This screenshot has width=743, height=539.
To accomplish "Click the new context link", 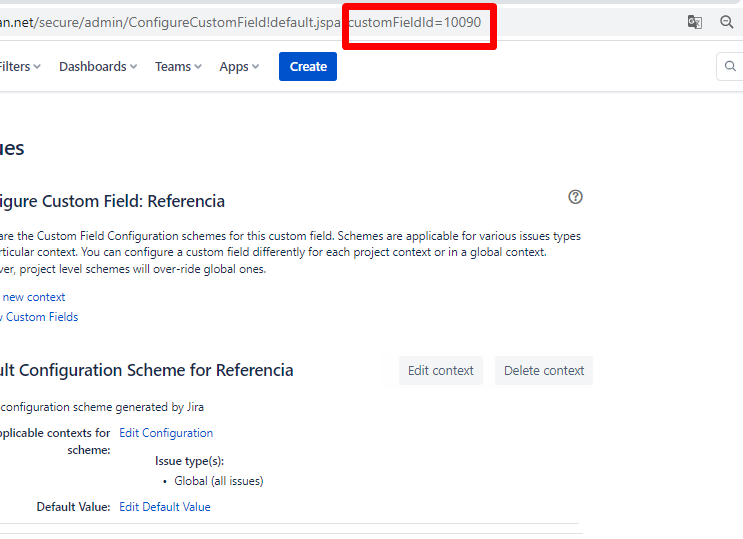I will click(x=33, y=297).
